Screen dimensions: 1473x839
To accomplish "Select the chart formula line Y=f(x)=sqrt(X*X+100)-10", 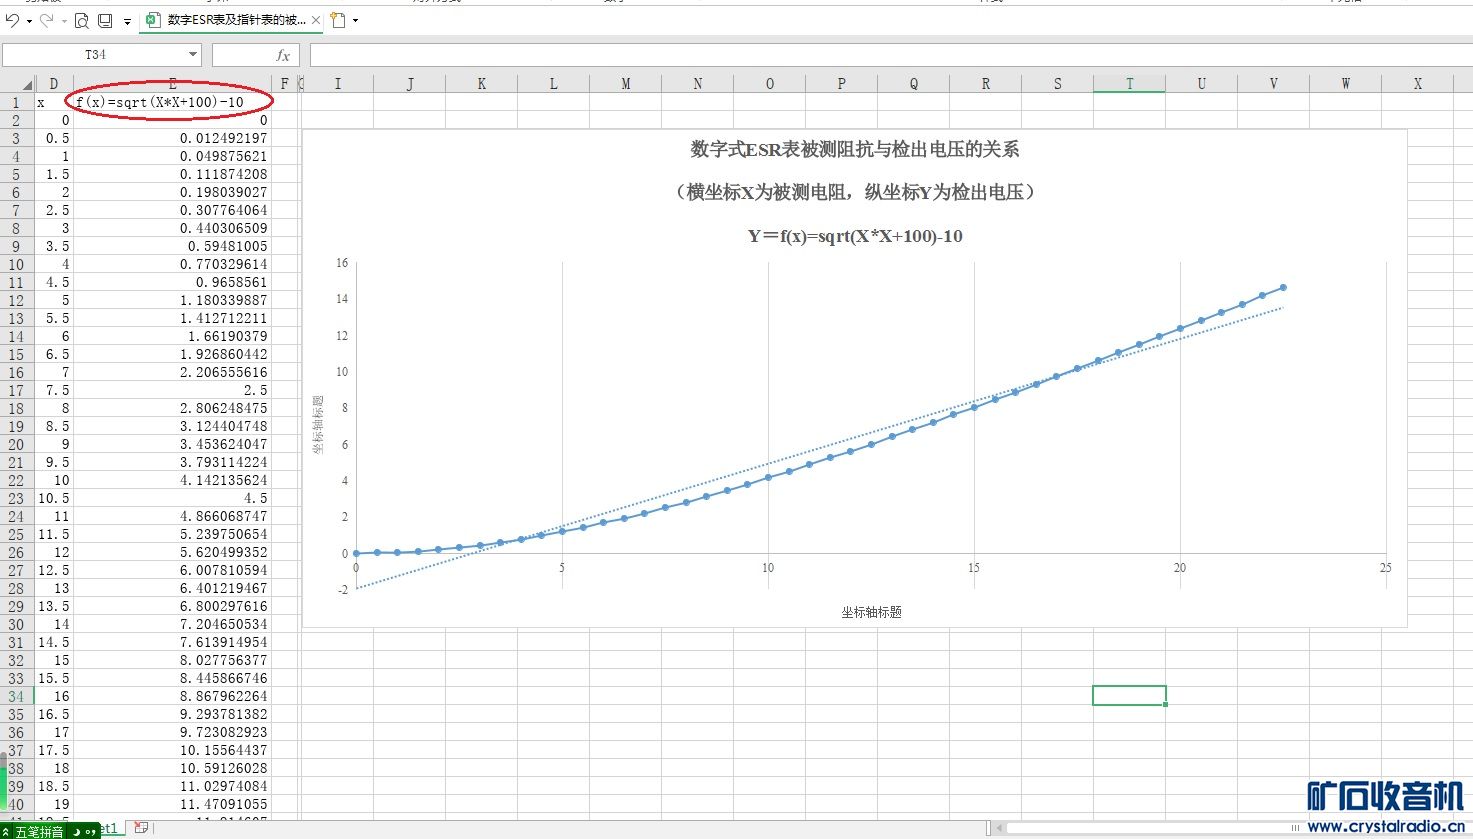I will tap(855, 236).
